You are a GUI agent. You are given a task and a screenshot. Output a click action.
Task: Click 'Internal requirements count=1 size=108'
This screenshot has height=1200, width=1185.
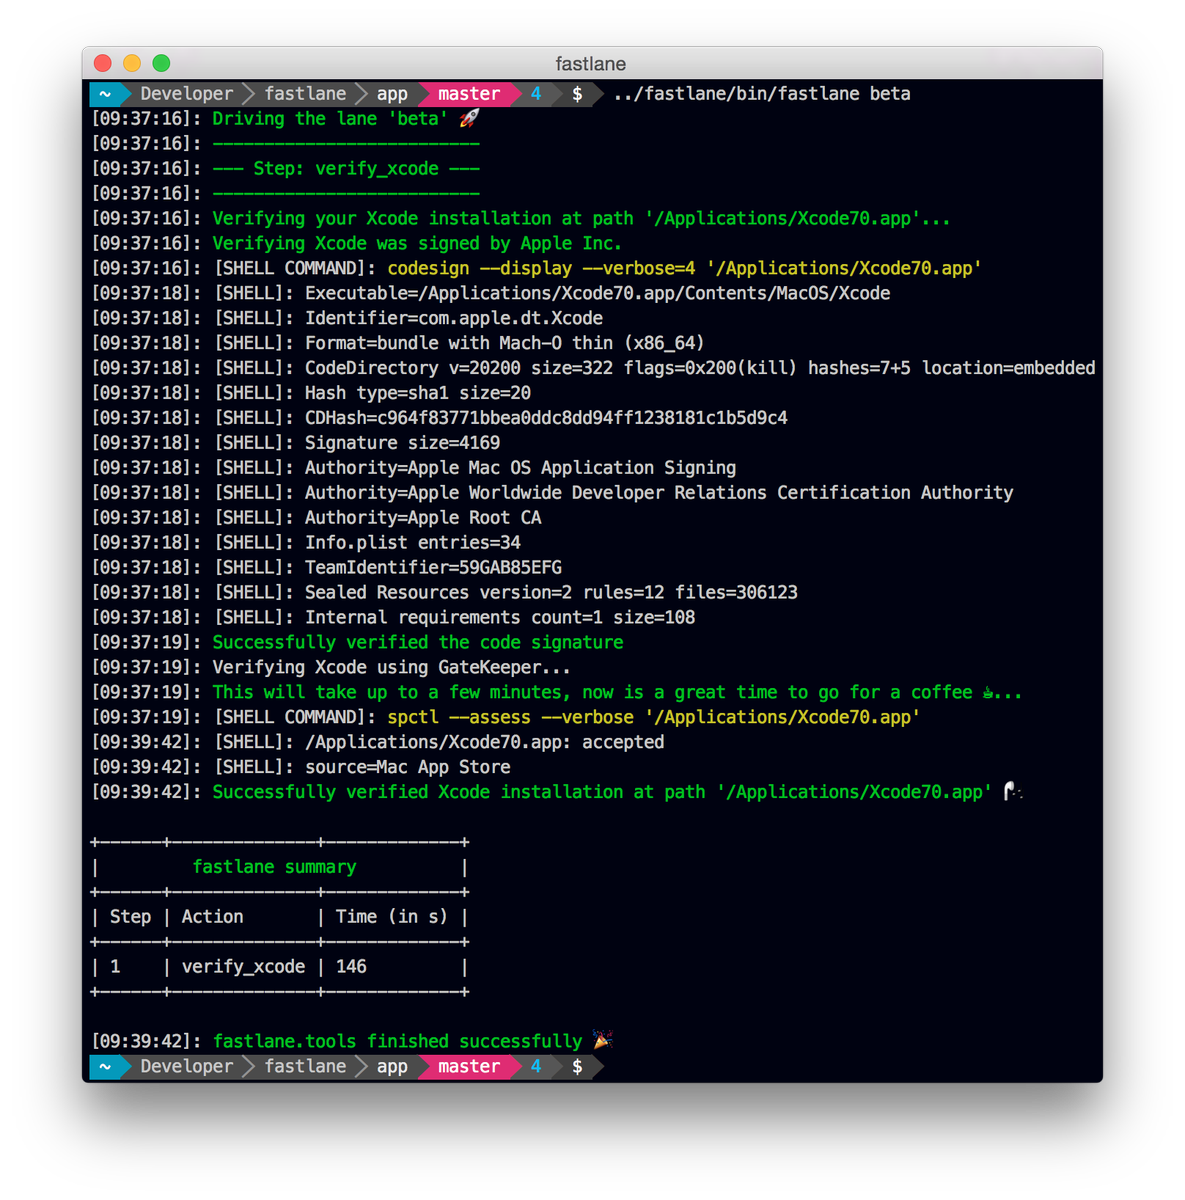(500, 618)
